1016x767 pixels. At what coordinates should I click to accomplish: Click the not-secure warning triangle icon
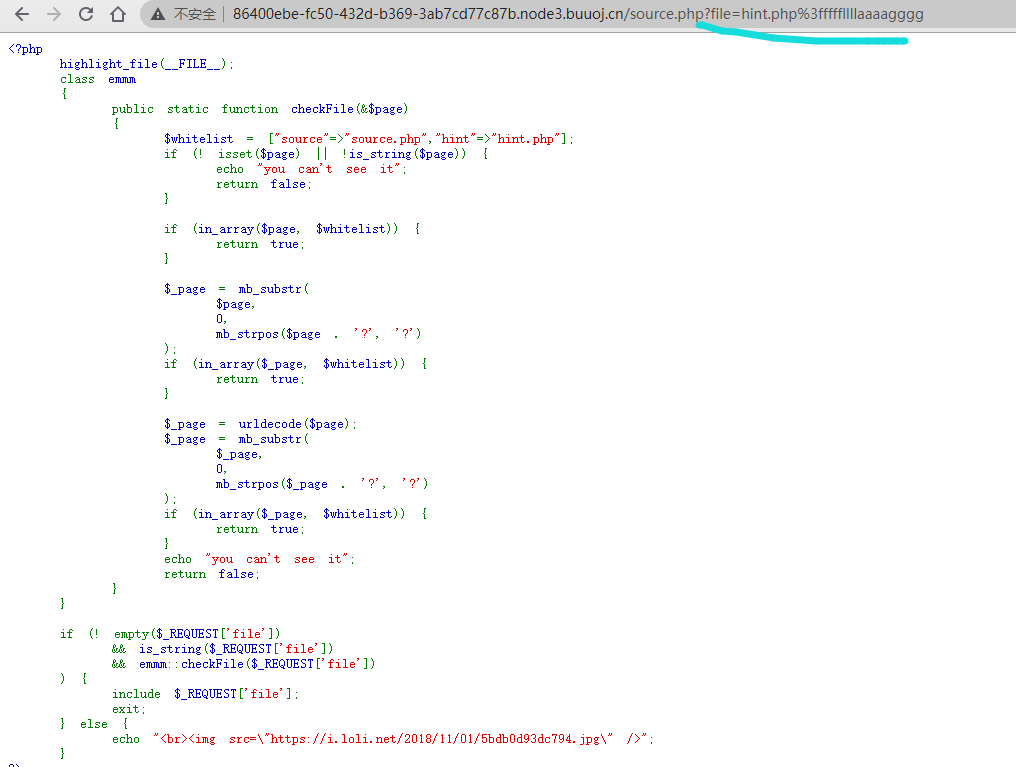tap(157, 14)
